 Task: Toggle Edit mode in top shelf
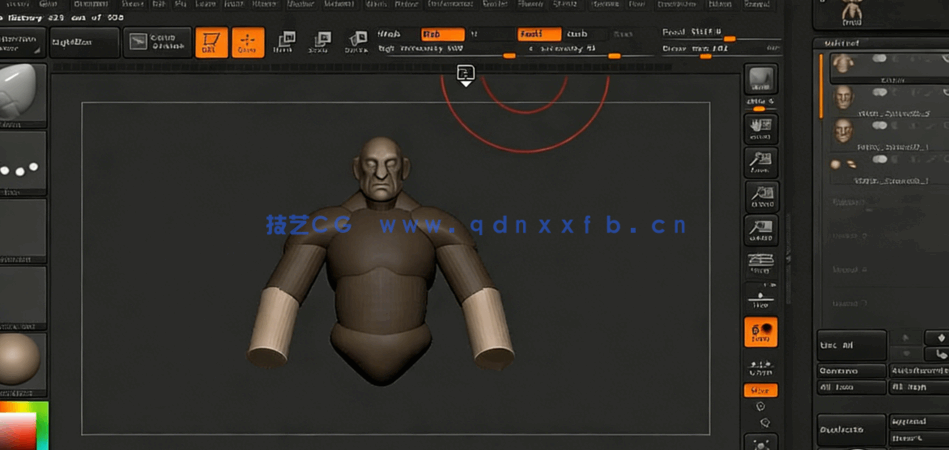[211, 42]
